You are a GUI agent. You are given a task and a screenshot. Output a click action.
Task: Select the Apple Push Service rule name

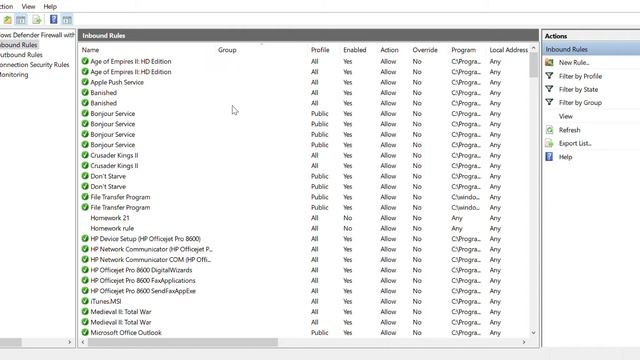(x=117, y=82)
